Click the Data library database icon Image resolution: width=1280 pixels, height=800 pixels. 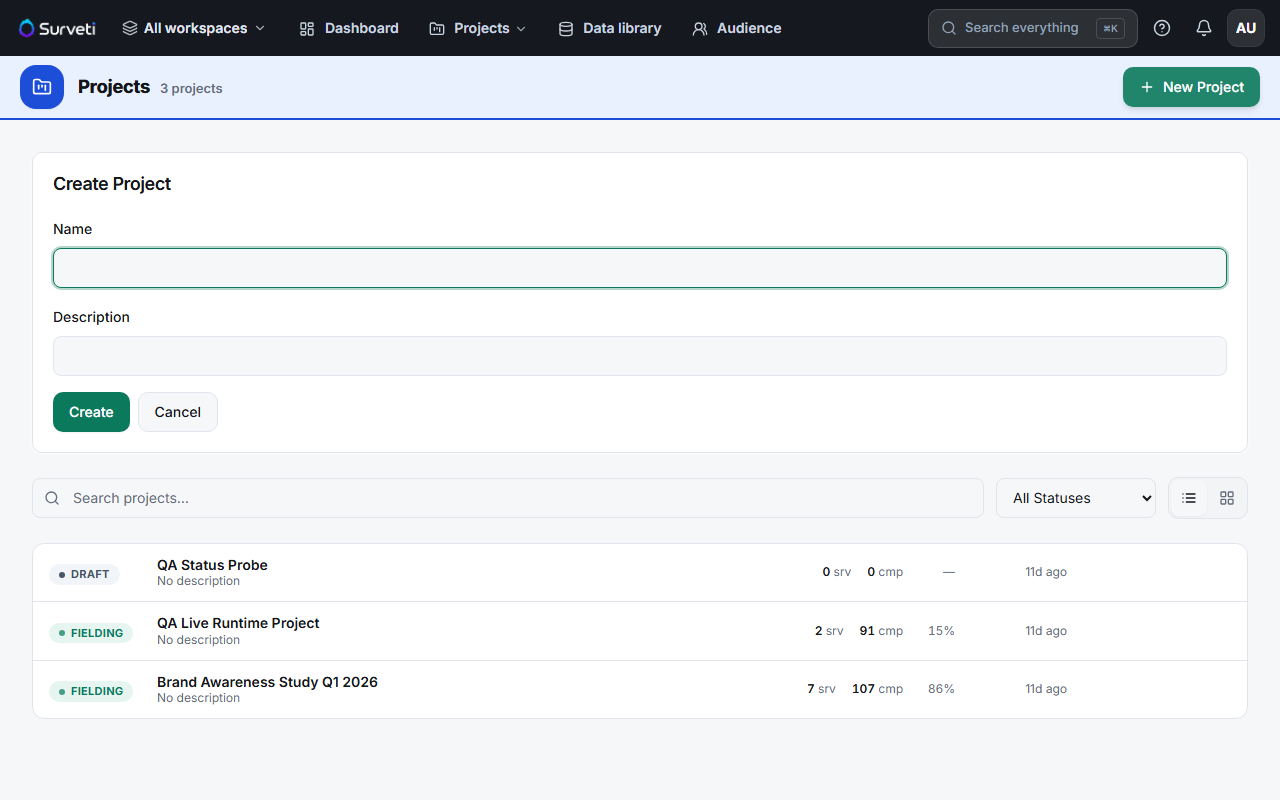coord(565,28)
